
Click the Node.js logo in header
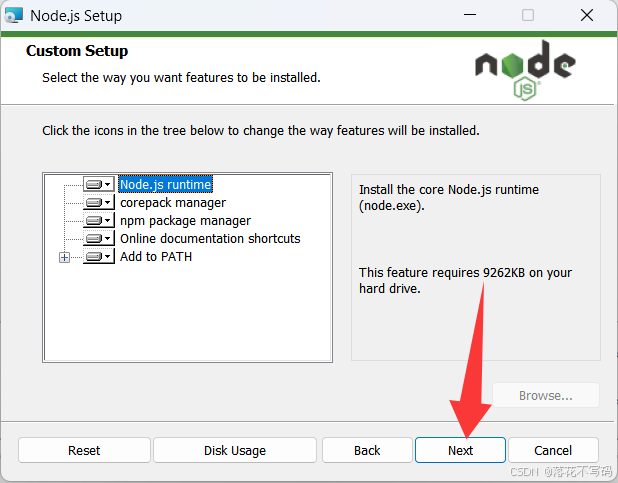525,70
